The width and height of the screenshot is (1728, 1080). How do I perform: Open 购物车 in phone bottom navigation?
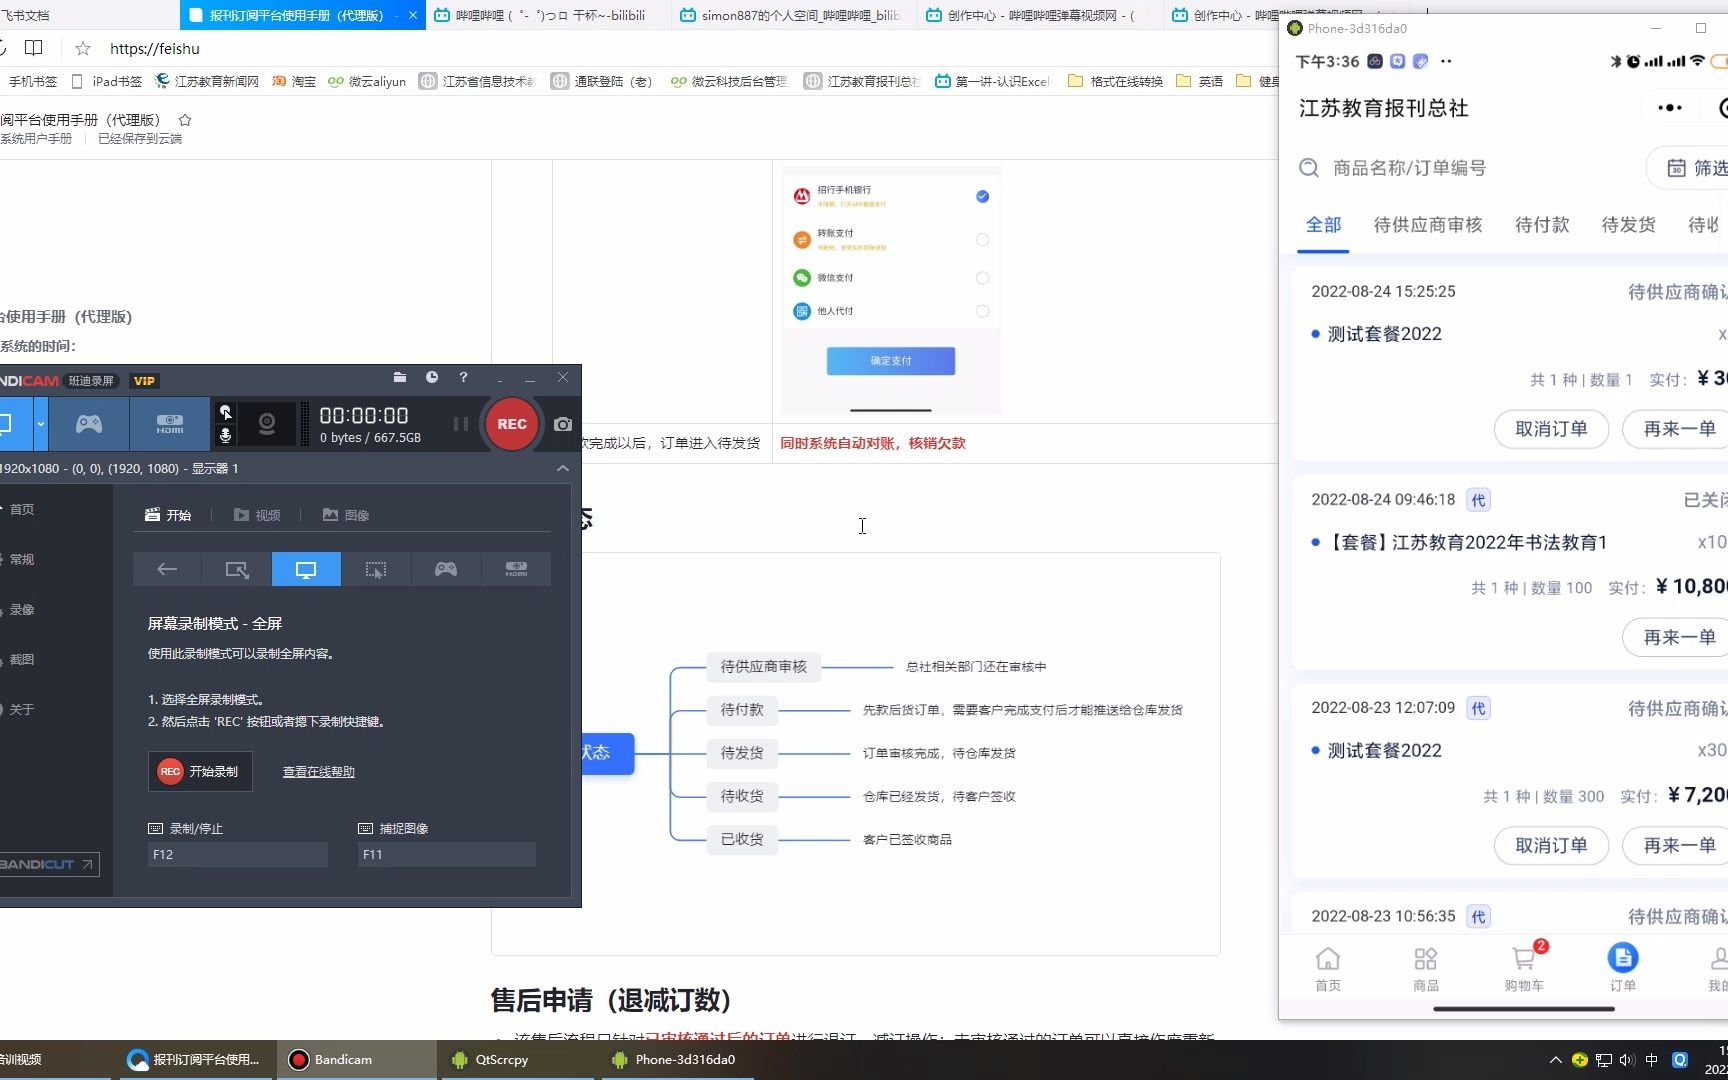(x=1524, y=968)
